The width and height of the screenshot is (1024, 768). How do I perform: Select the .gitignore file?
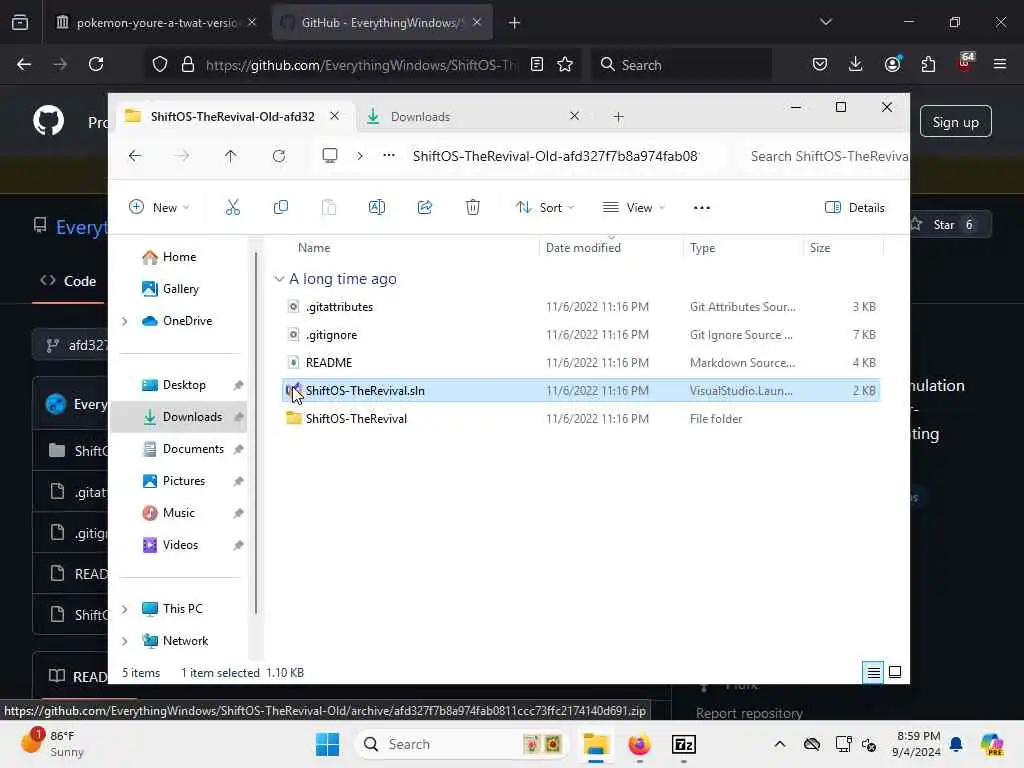[581, 335]
